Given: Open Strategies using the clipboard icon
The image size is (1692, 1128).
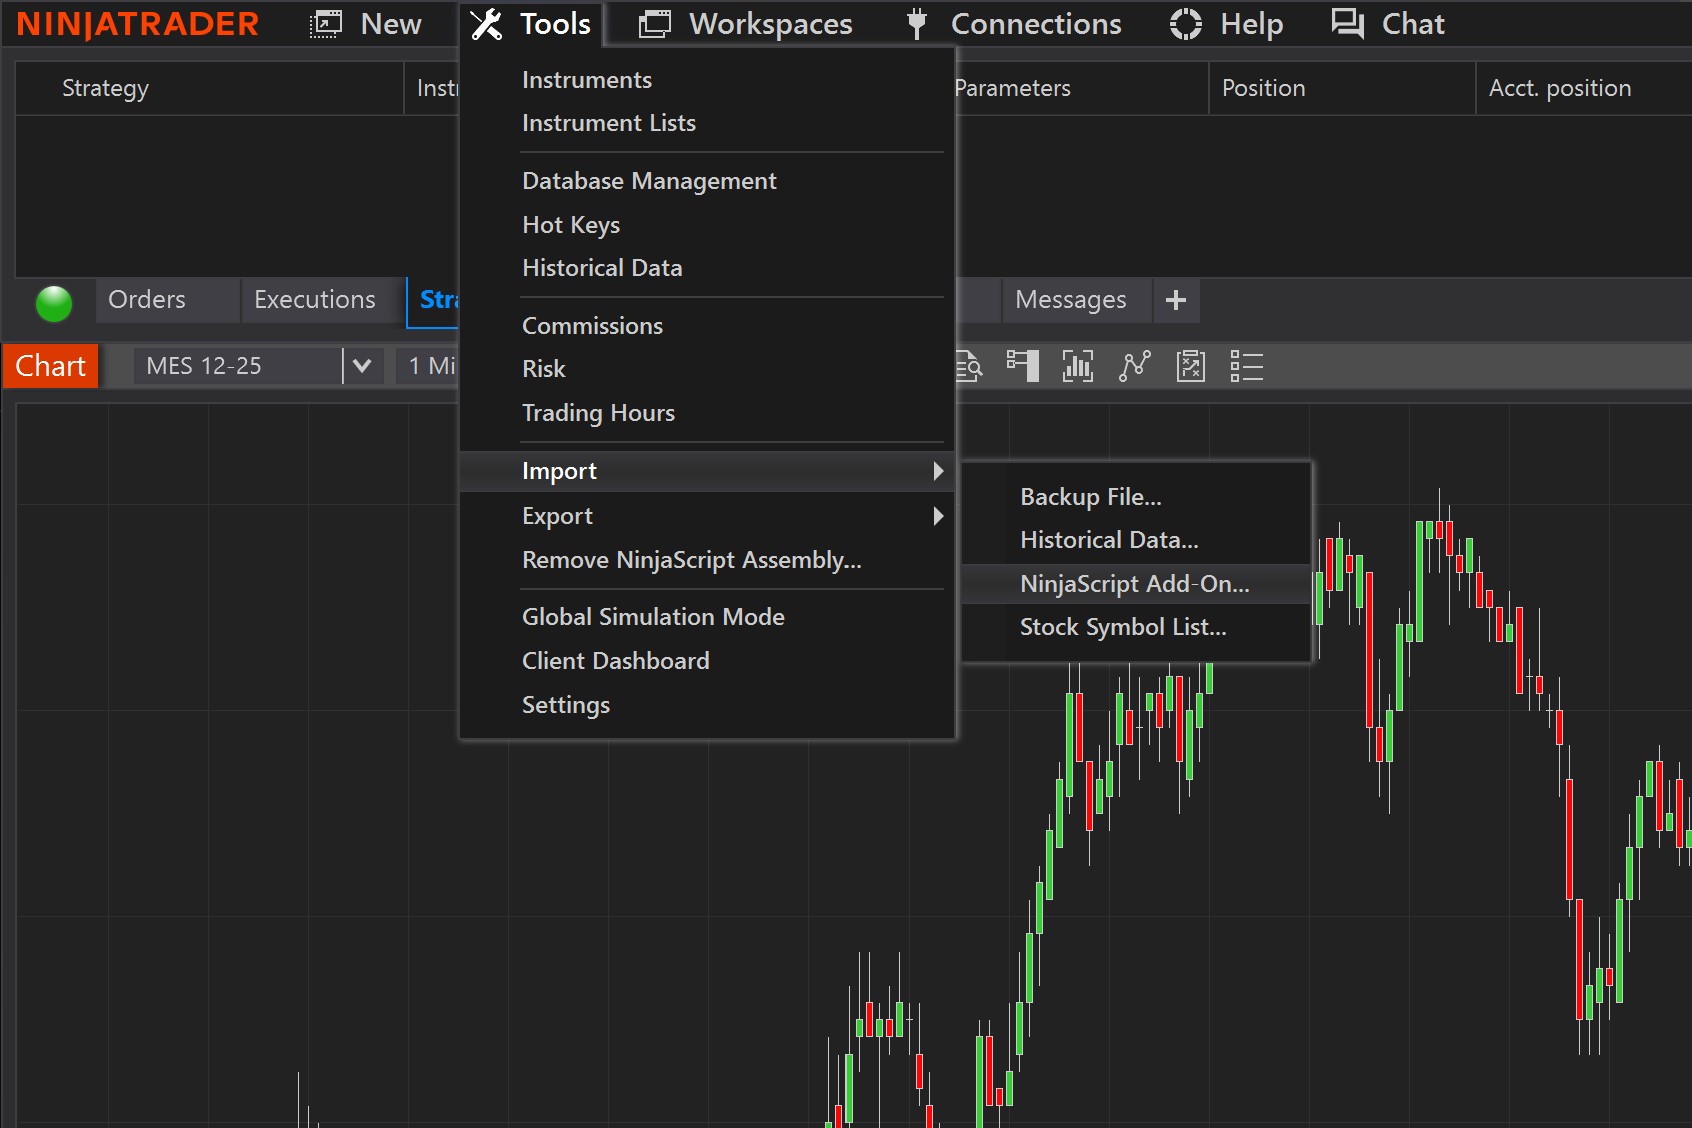Looking at the screenshot, I should click(x=1190, y=366).
